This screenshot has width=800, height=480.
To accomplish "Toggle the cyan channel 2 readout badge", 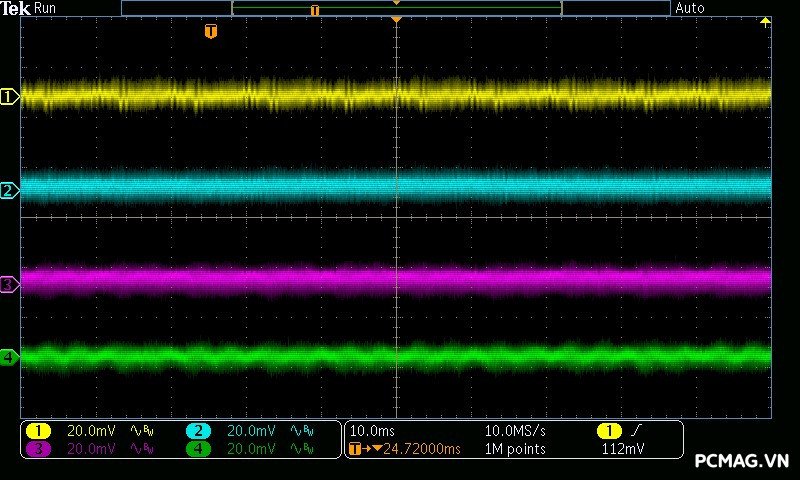I will click(198, 431).
